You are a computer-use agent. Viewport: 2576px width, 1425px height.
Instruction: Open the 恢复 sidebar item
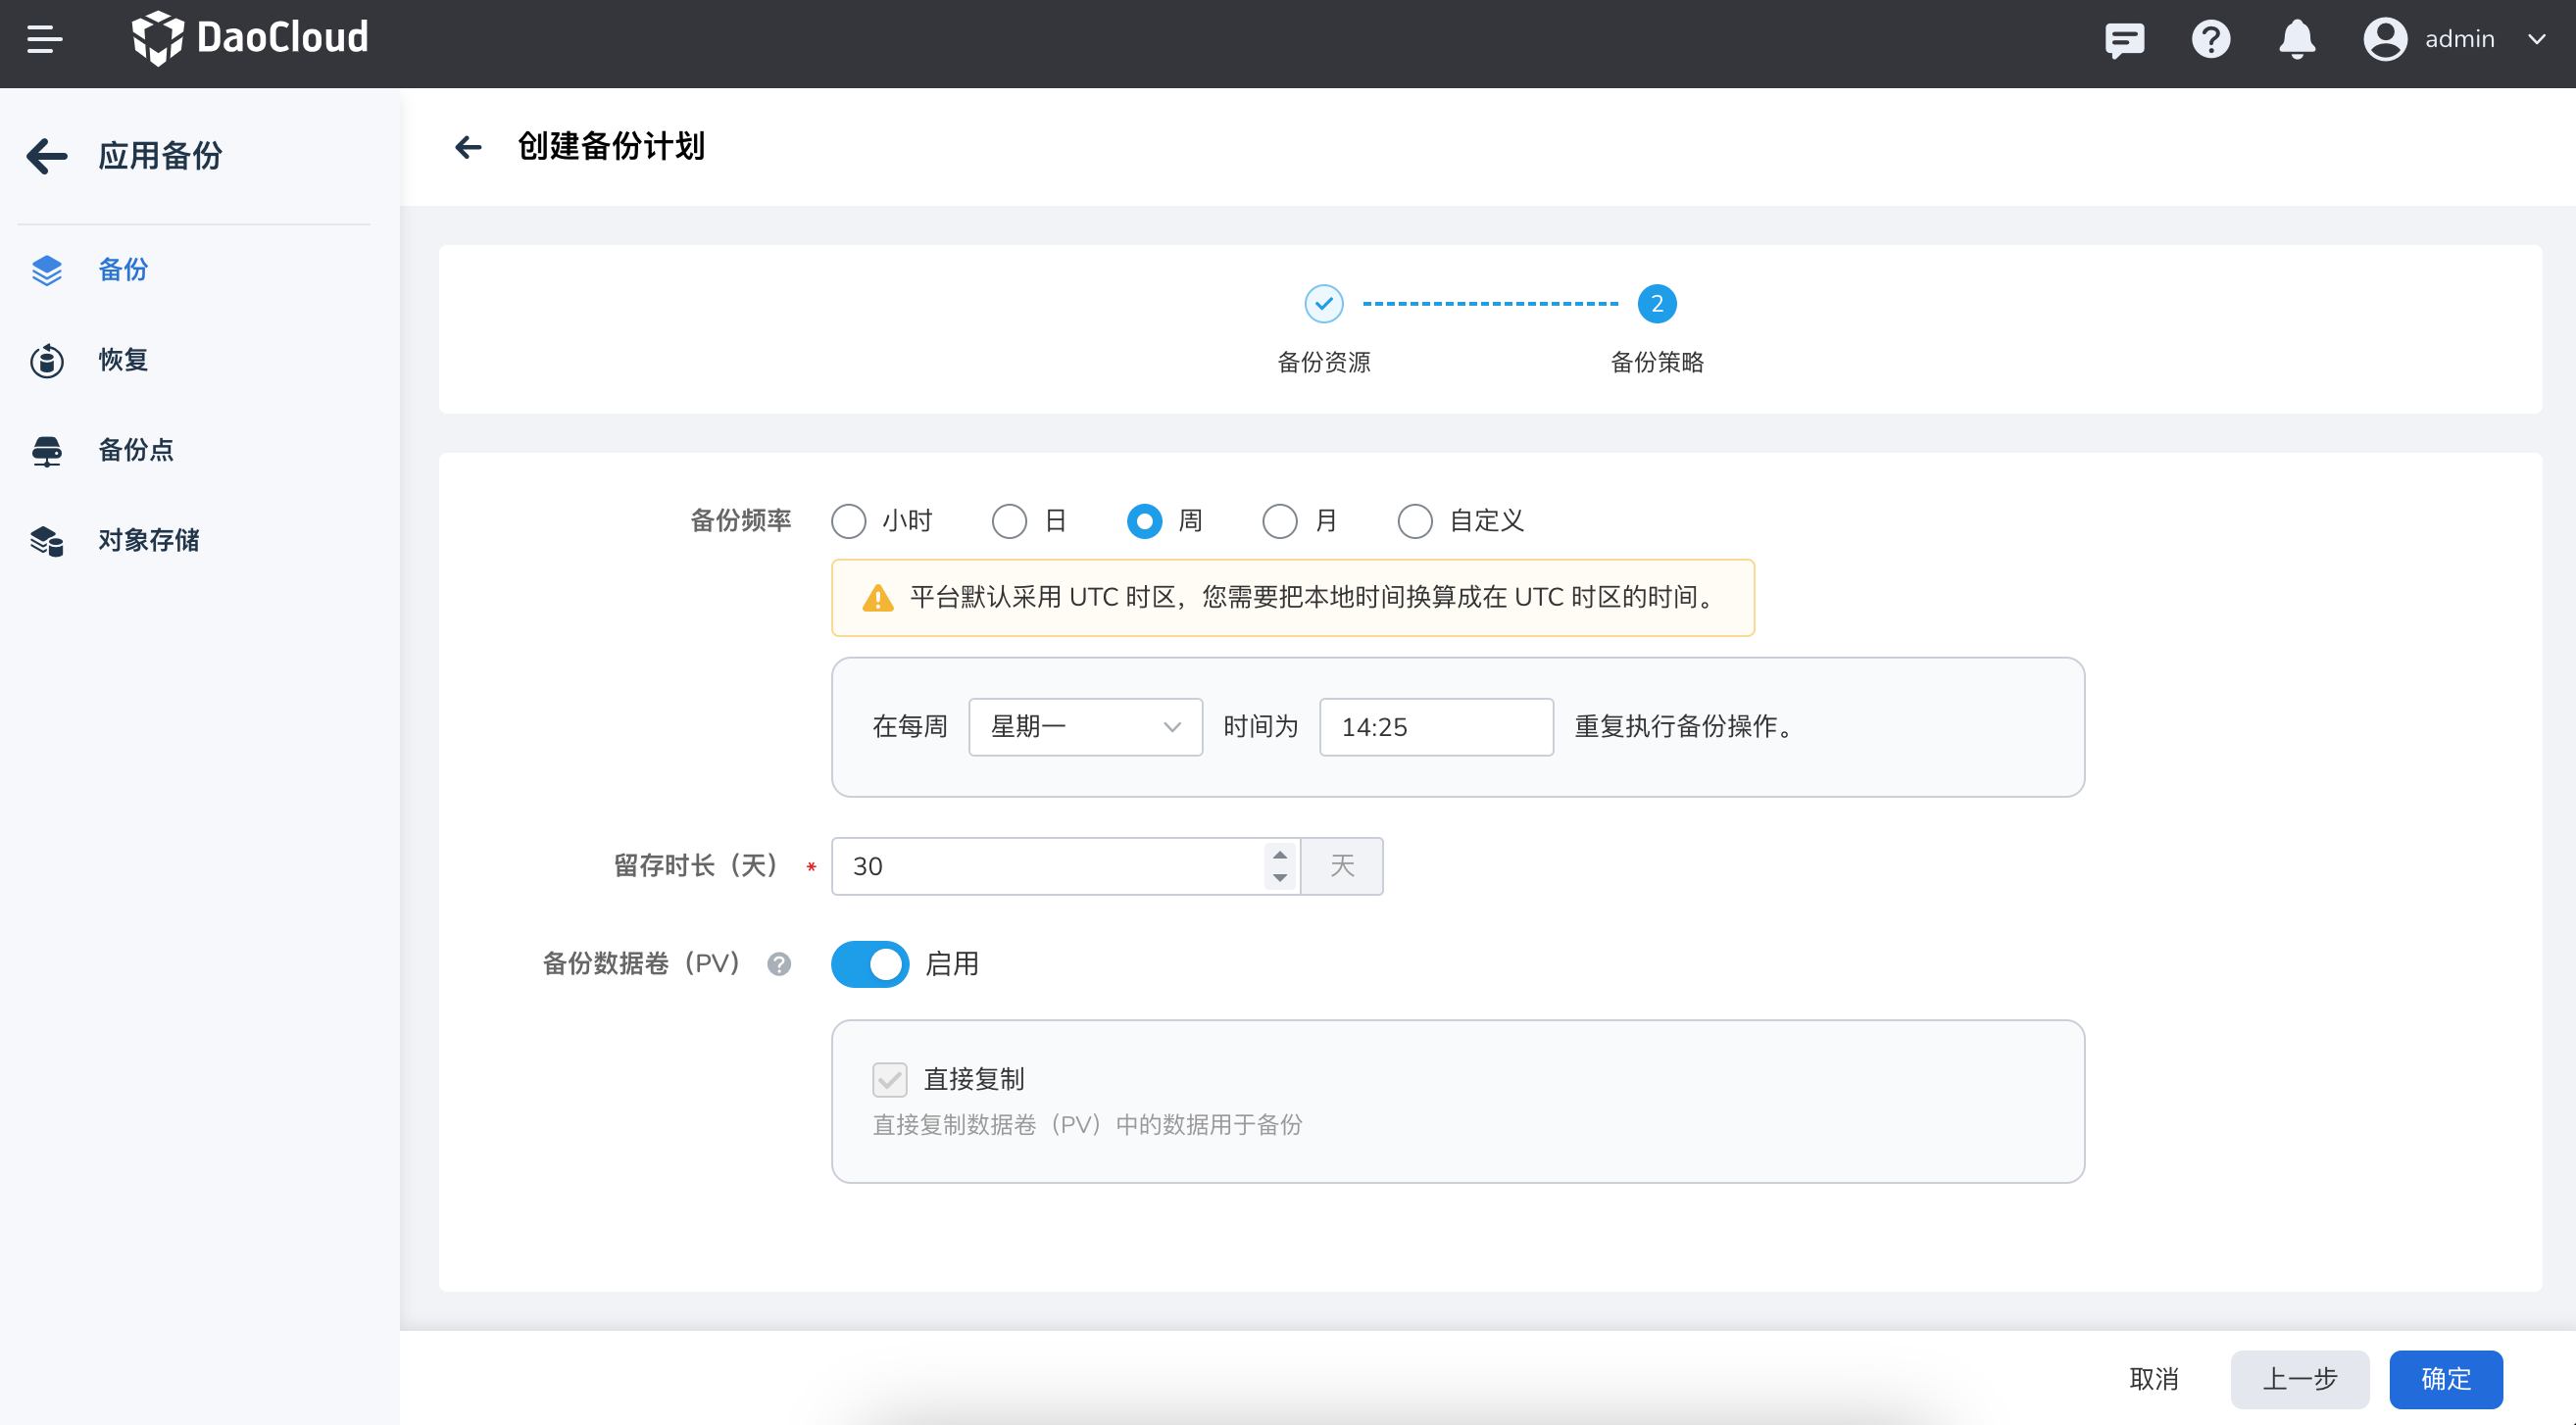(123, 360)
